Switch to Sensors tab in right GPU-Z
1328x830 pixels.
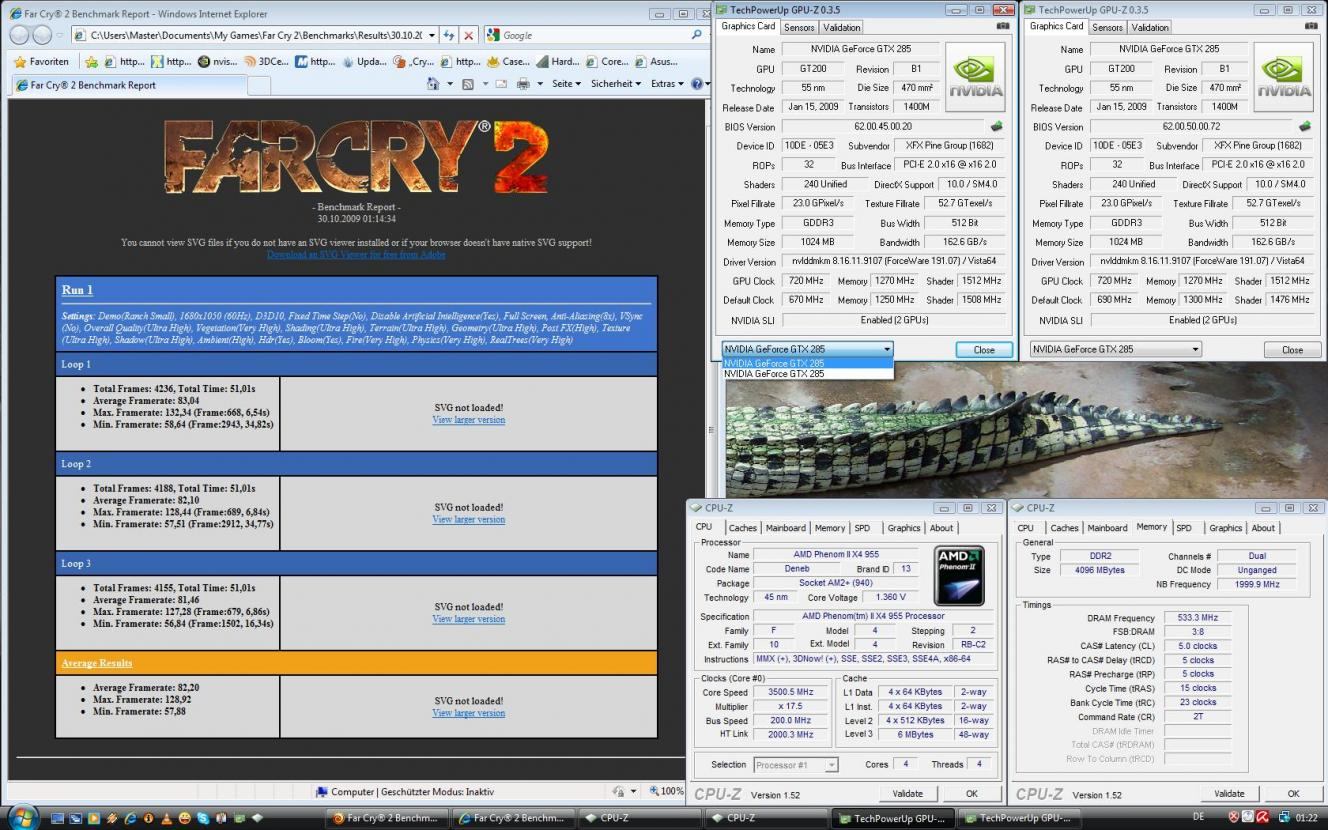click(1107, 27)
